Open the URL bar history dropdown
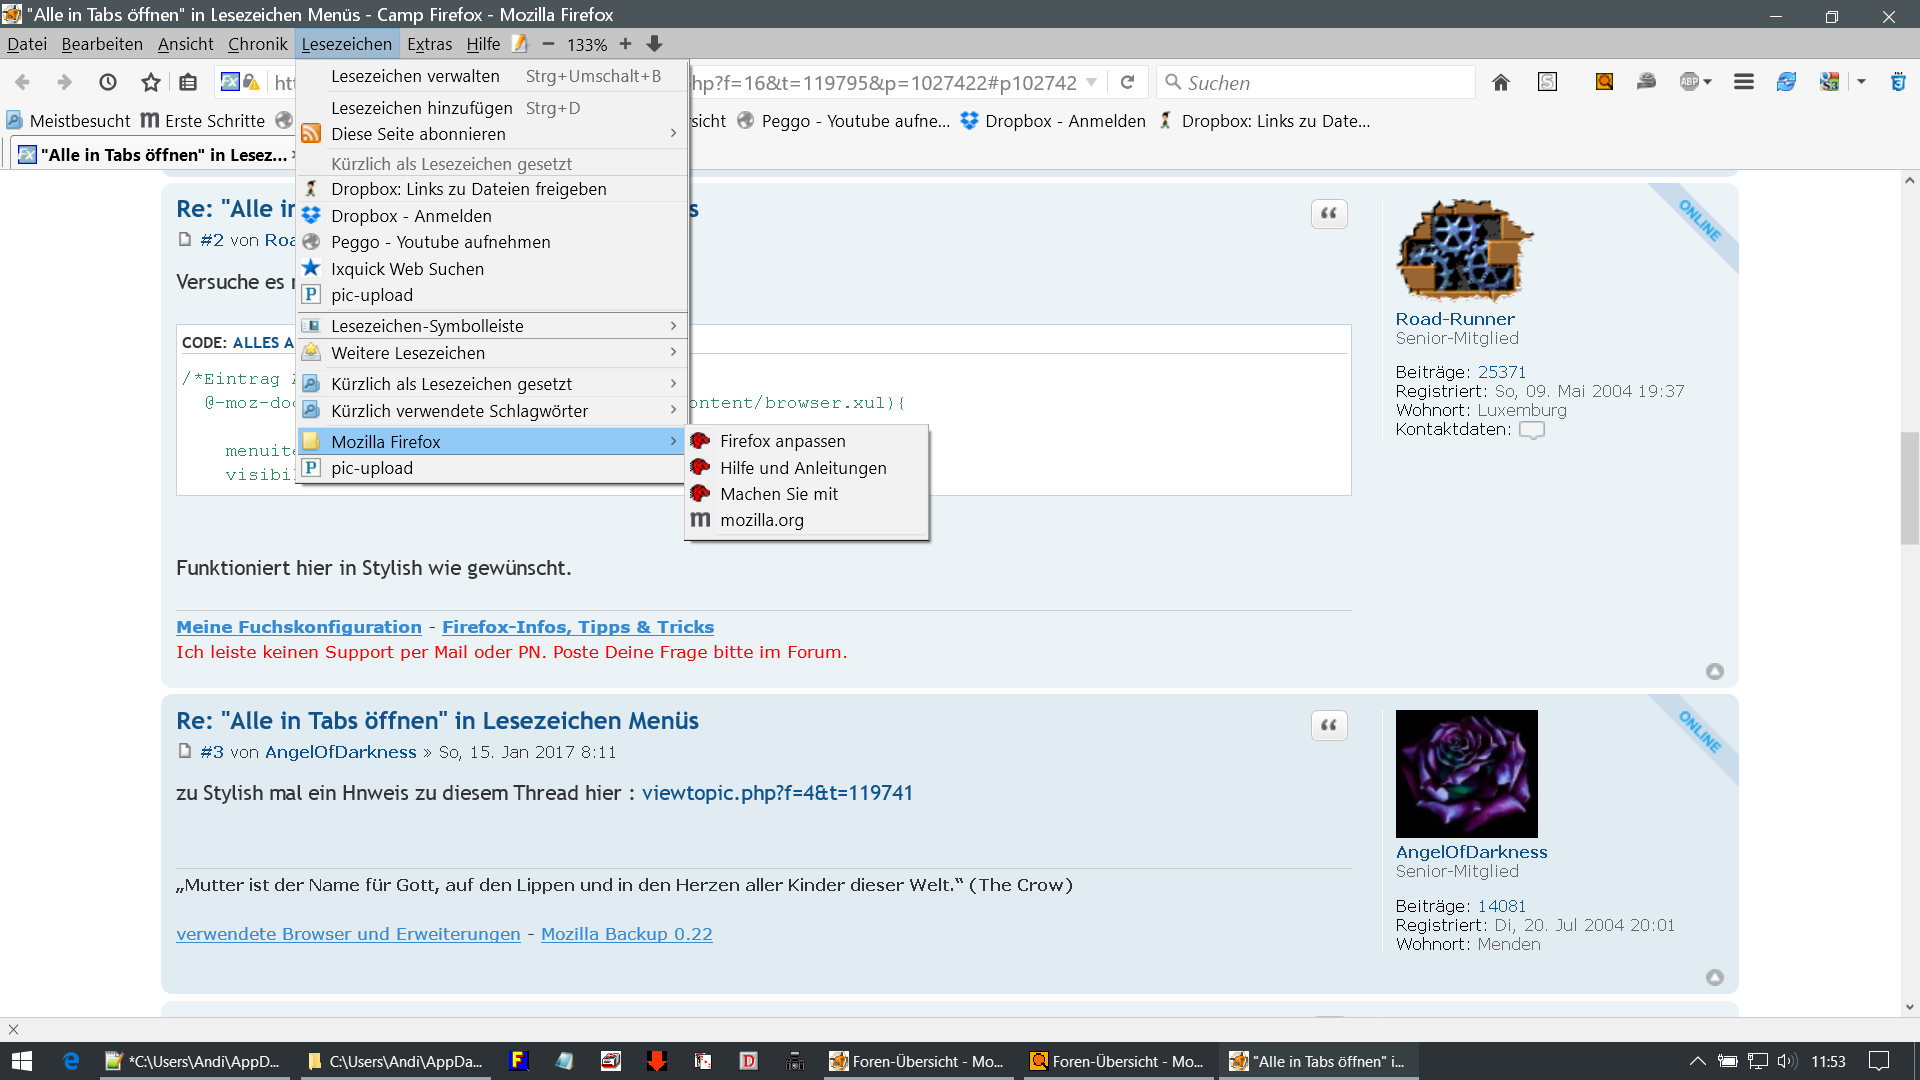The image size is (1920, 1080). [1091, 83]
